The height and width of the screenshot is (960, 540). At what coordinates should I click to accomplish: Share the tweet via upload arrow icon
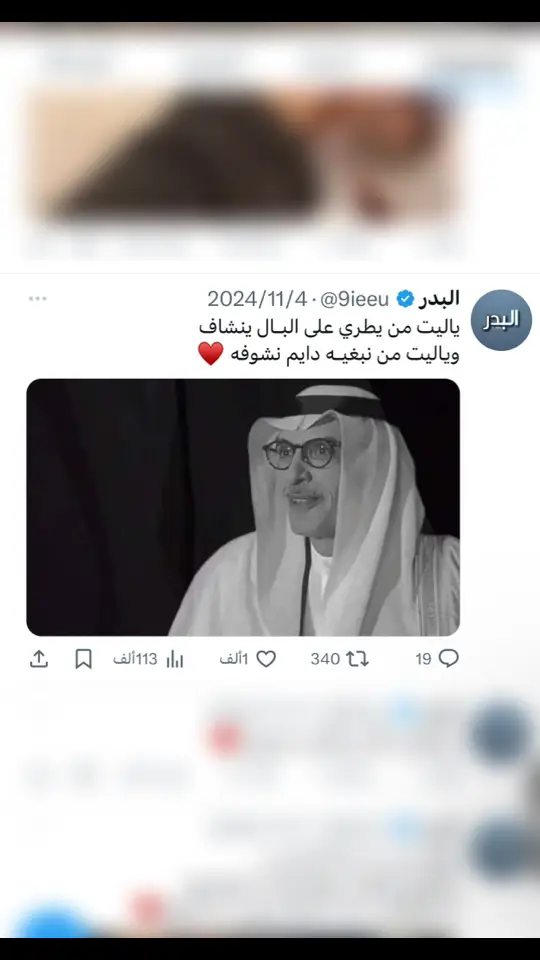tap(39, 659)
